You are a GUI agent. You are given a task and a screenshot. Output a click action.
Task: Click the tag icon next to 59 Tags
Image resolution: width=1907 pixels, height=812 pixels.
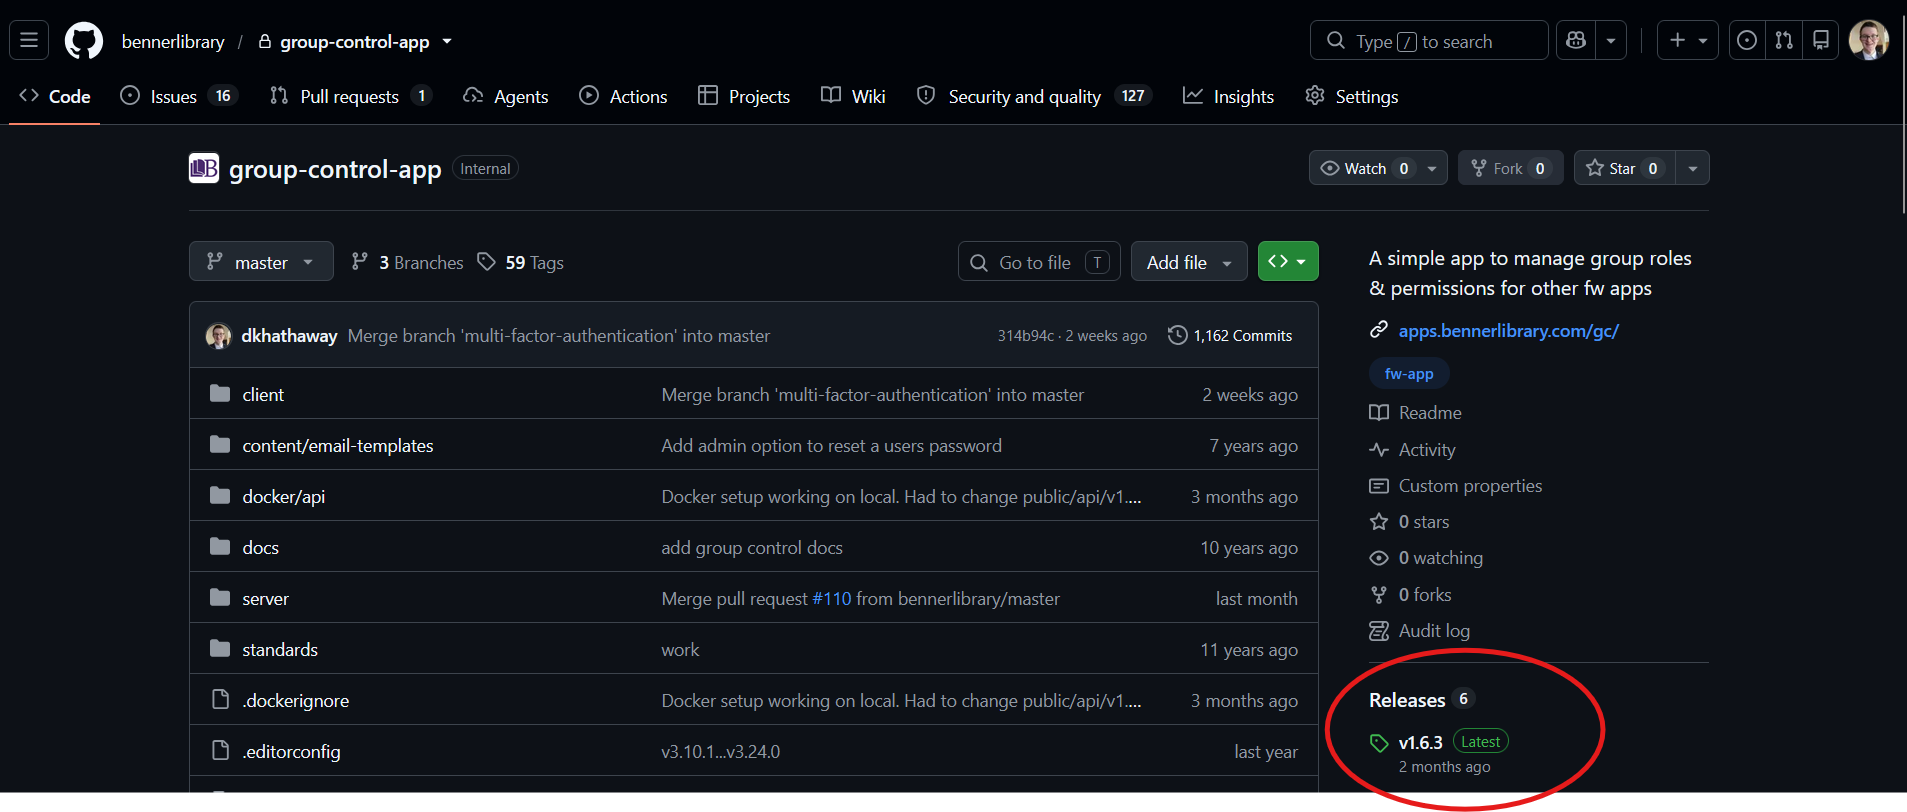click(x=486, y=262)
